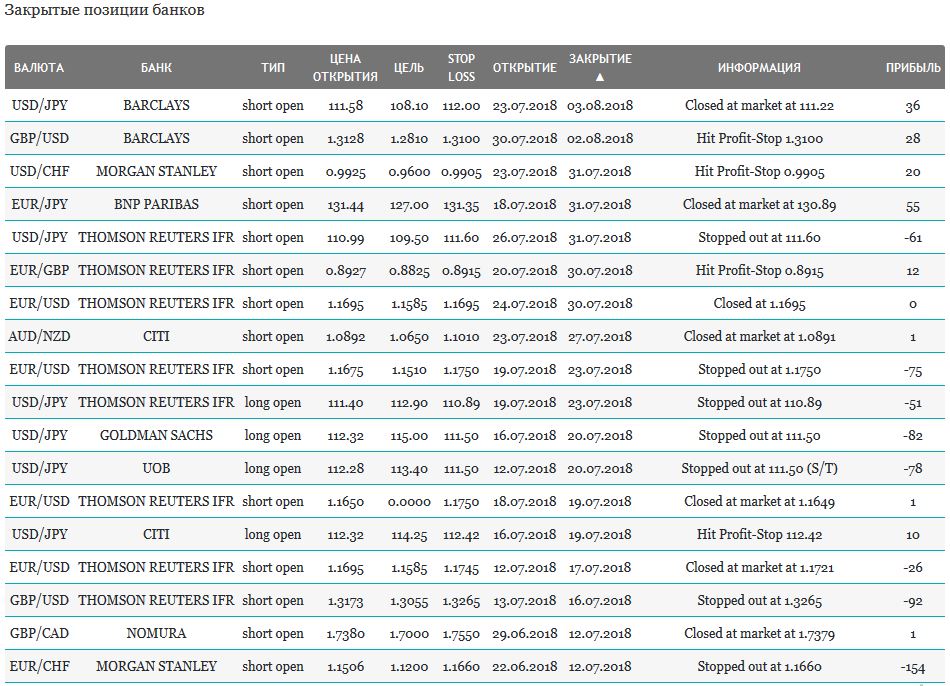Click the ОТКРЫТИЕ column header
Screen dimensions: 950x686
525,68
